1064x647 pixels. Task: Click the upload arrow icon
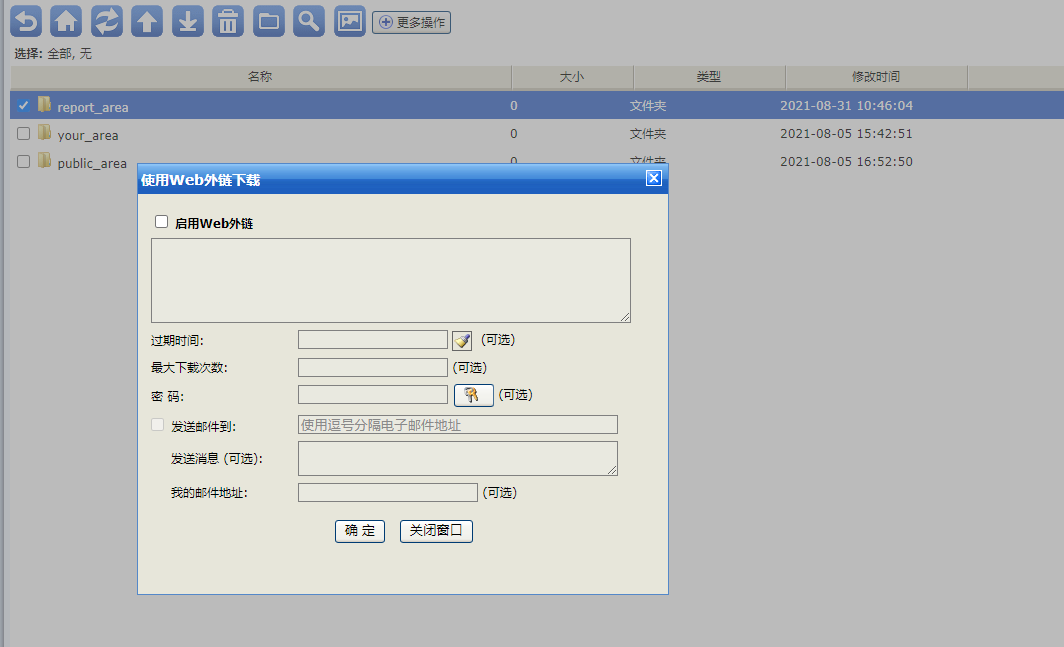tap(147, 21)
